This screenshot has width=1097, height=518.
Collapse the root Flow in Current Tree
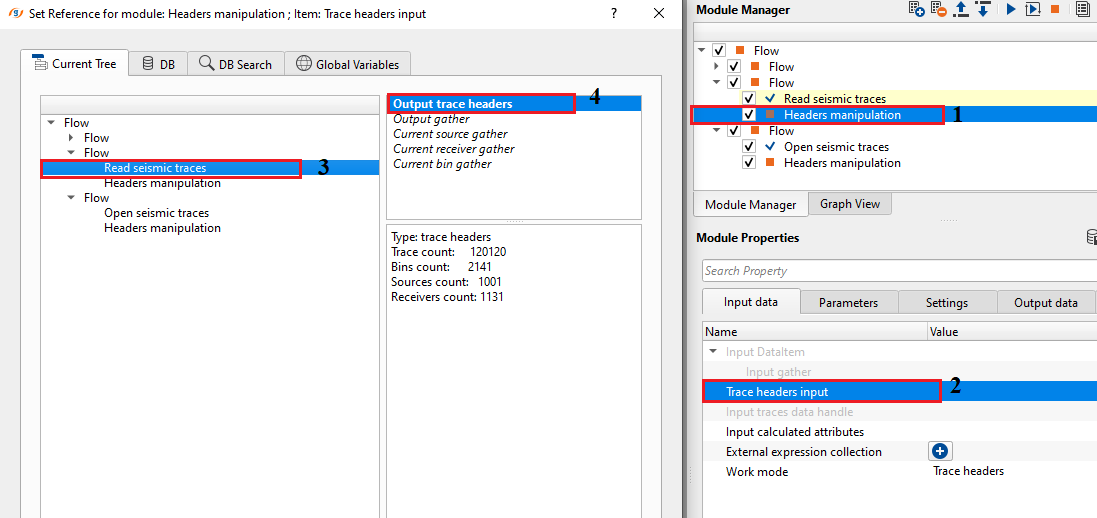click(50, 122)
